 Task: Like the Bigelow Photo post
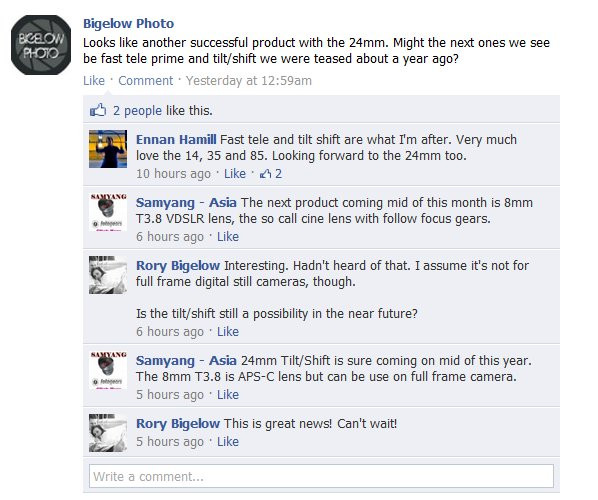(94, 80)
